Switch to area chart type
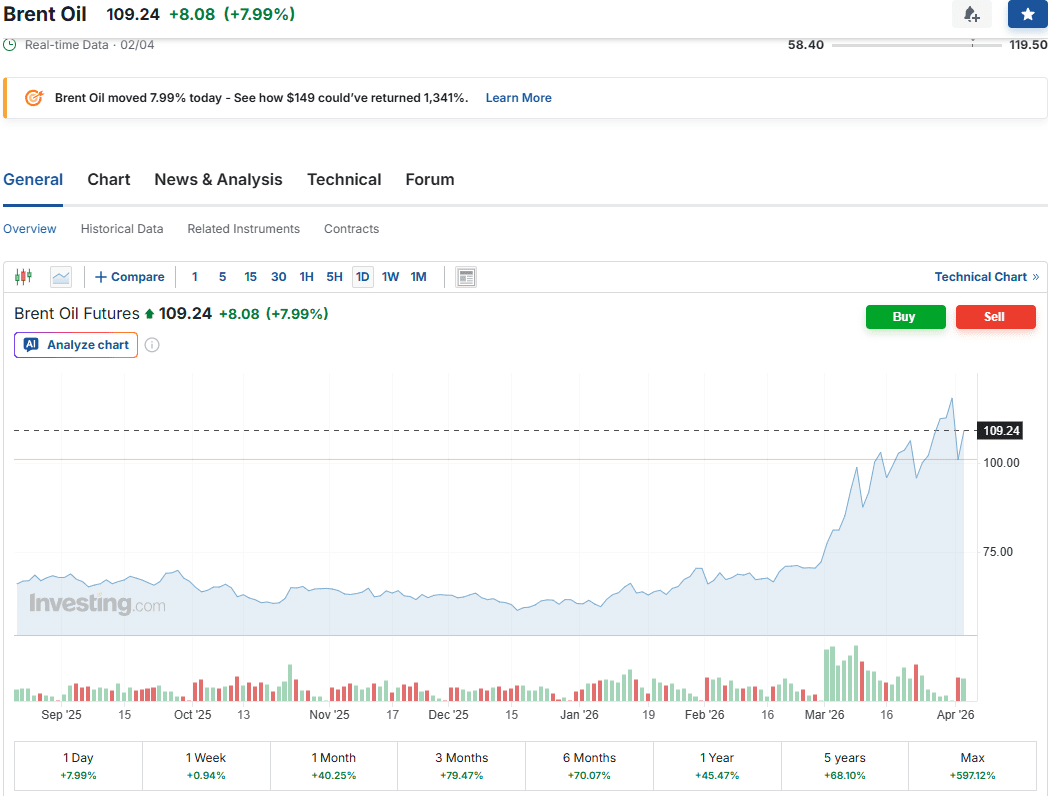Image resolution: width=1048 pixels, height=796 pixels. coord(61,277)
